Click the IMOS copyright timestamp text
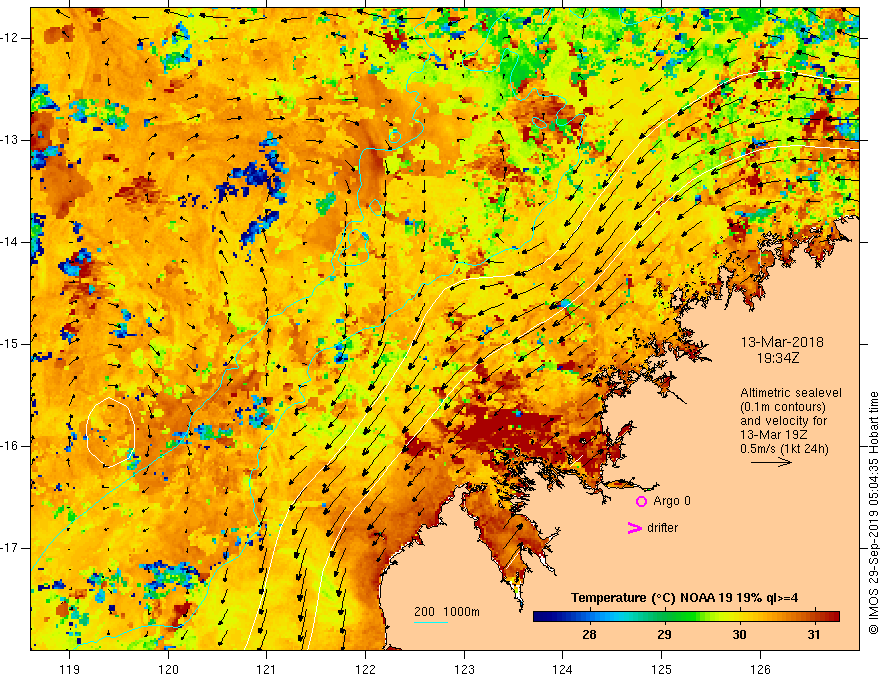This screenshot has width=880, height=680. click(873, 513)
